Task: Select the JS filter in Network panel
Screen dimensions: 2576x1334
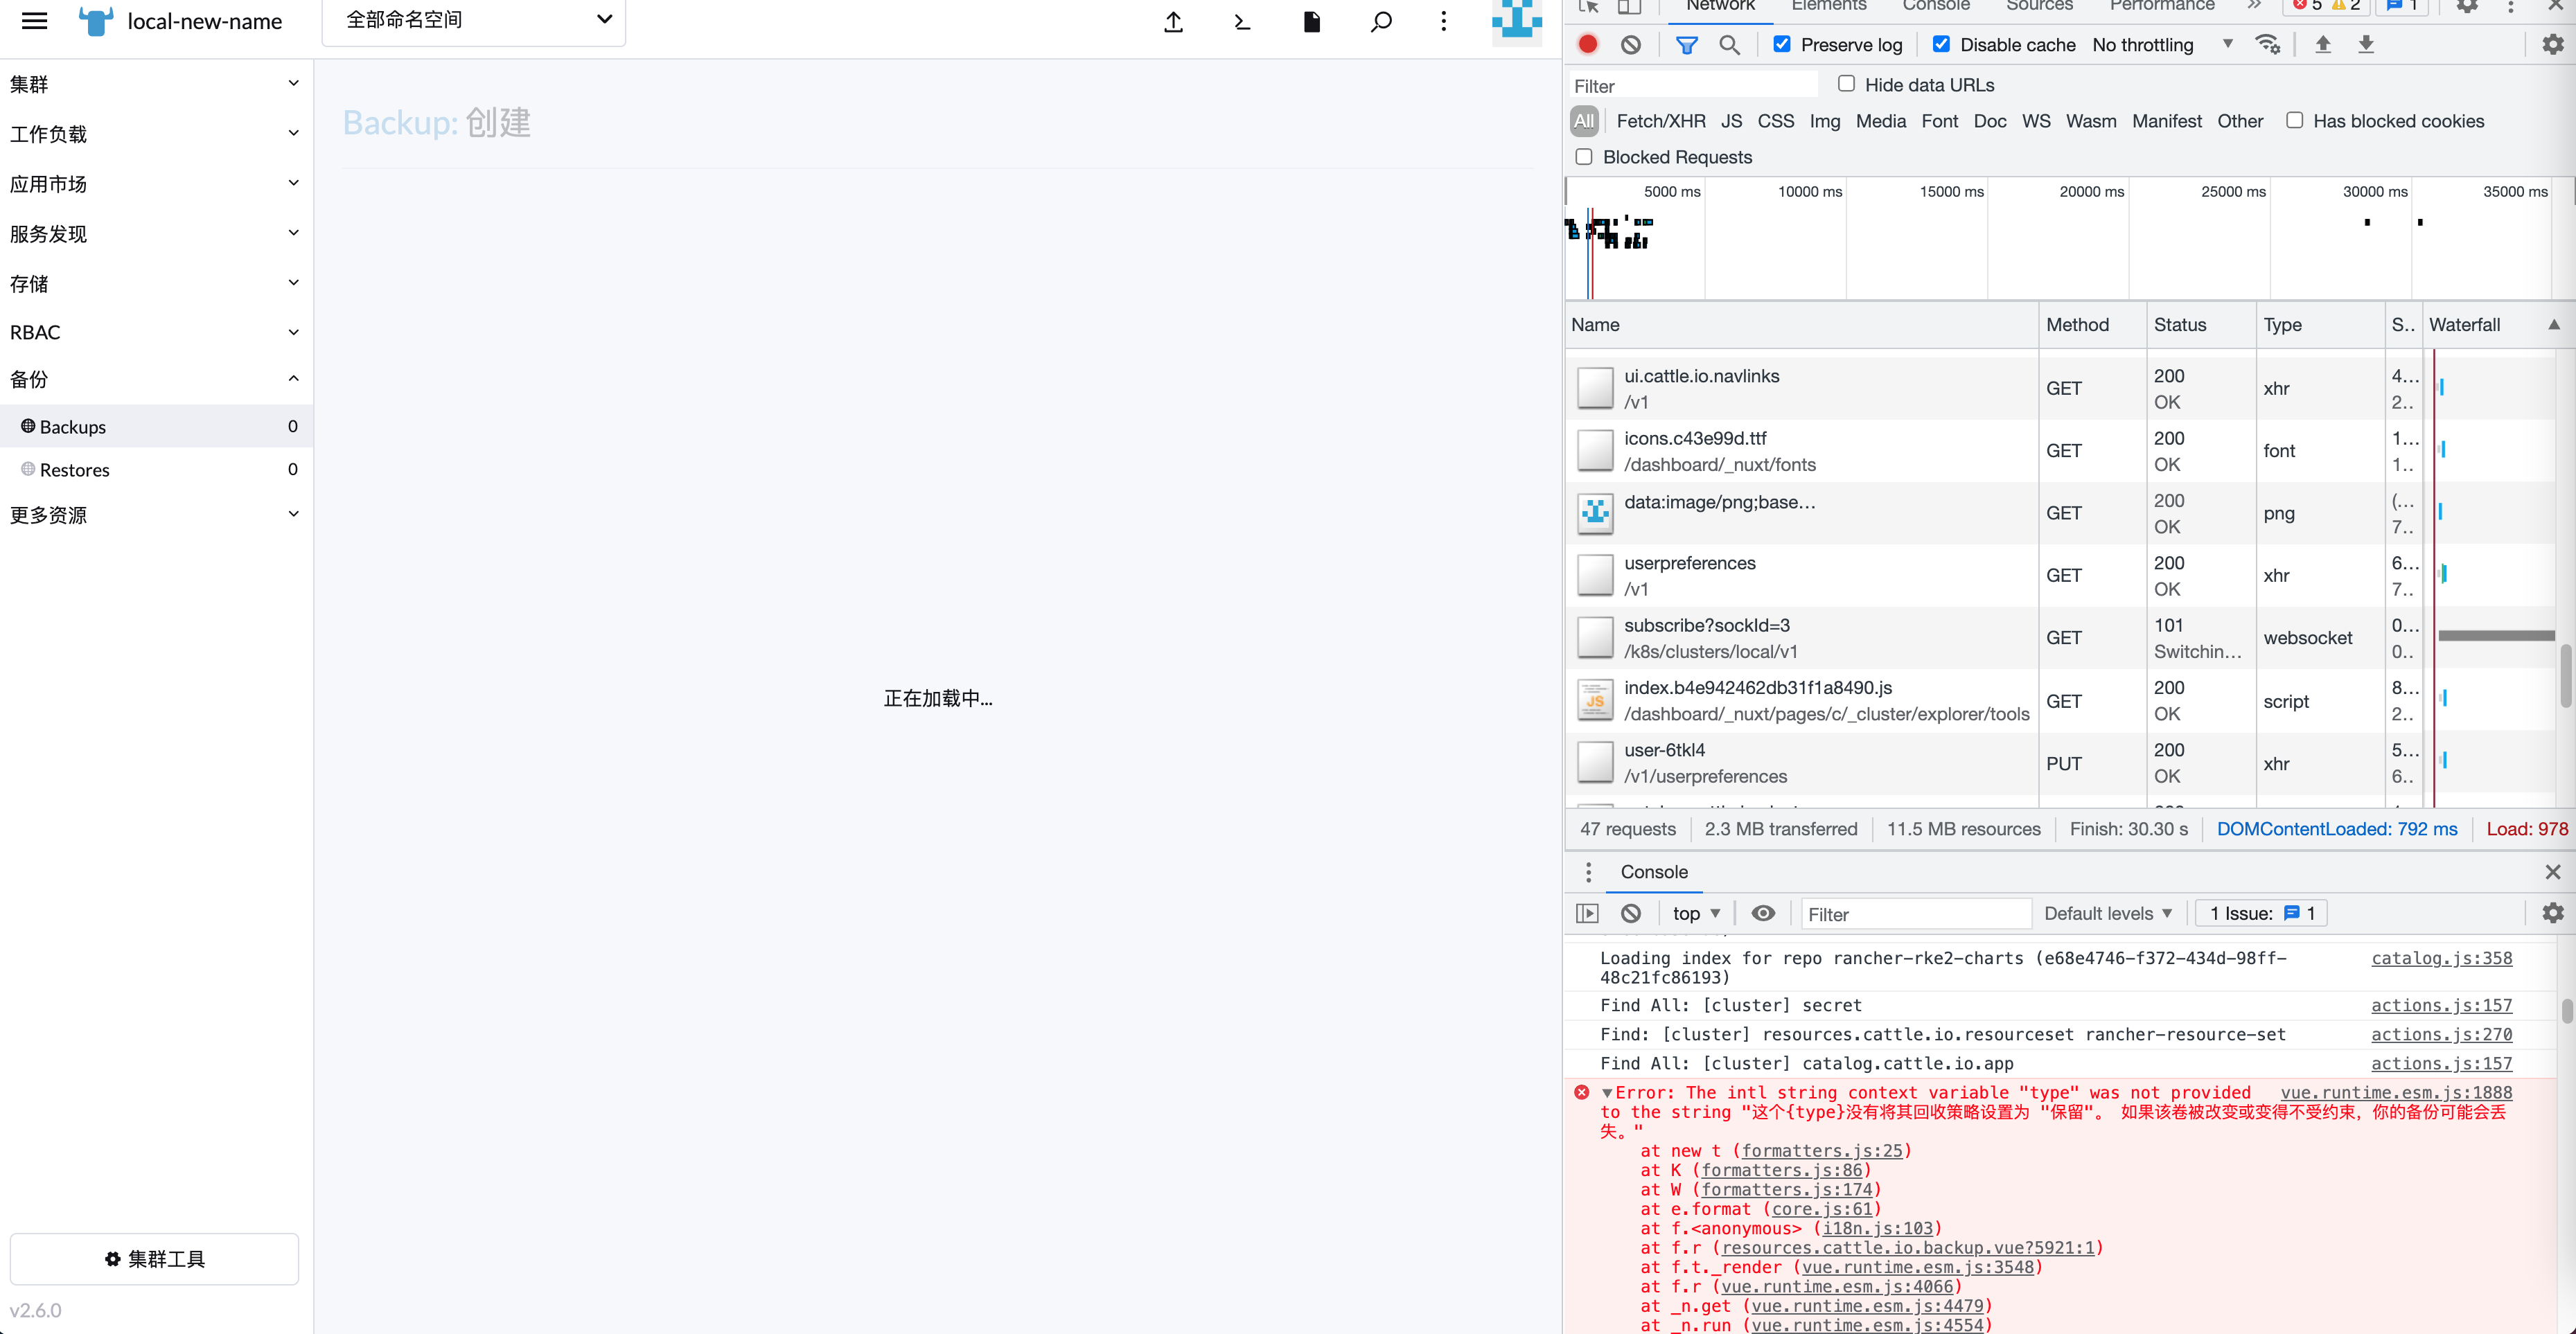Action: [x=1732, y=120]
